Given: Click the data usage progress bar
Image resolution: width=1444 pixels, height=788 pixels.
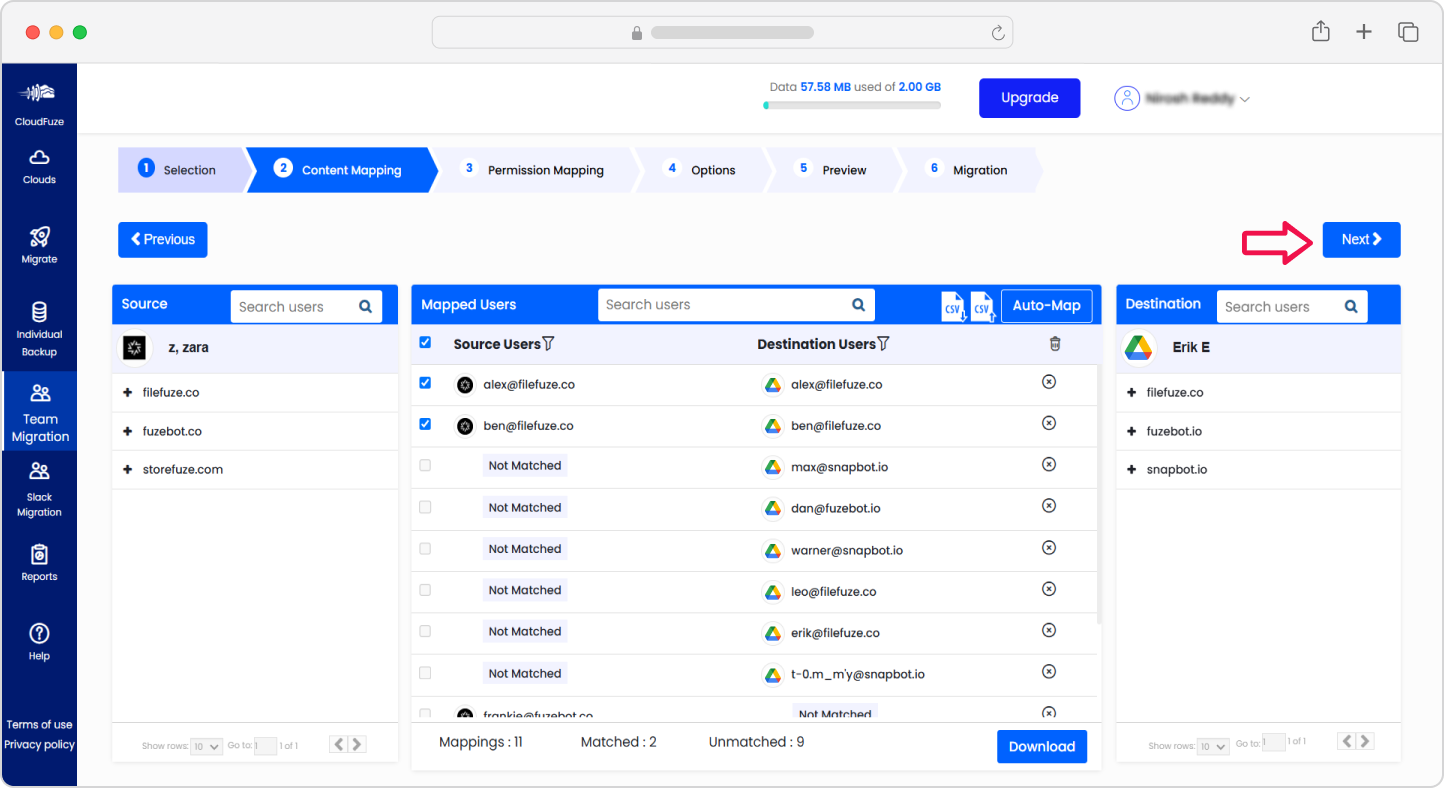Looking at the screenshot, I should point(852,105).
